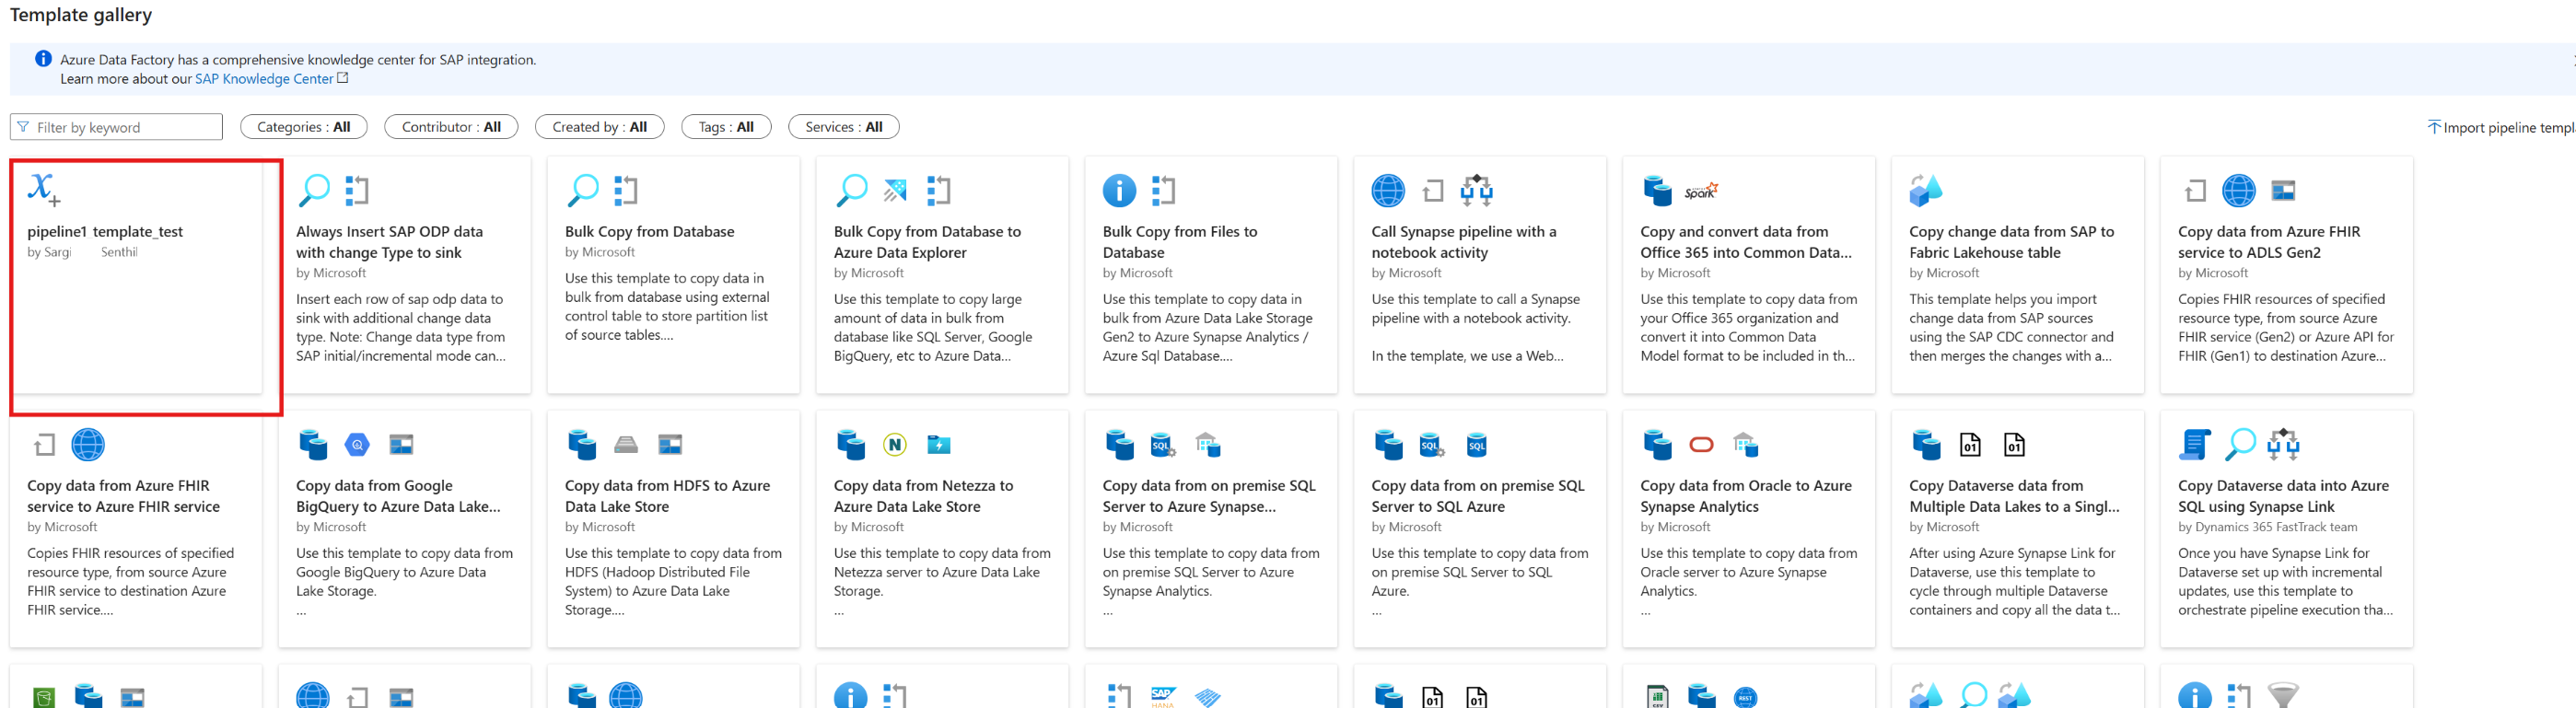Select Bulk Copy from Files to Database title
Viewport: 2576px width, 708px height.
pyautogui.click(x=1179, y=242)
